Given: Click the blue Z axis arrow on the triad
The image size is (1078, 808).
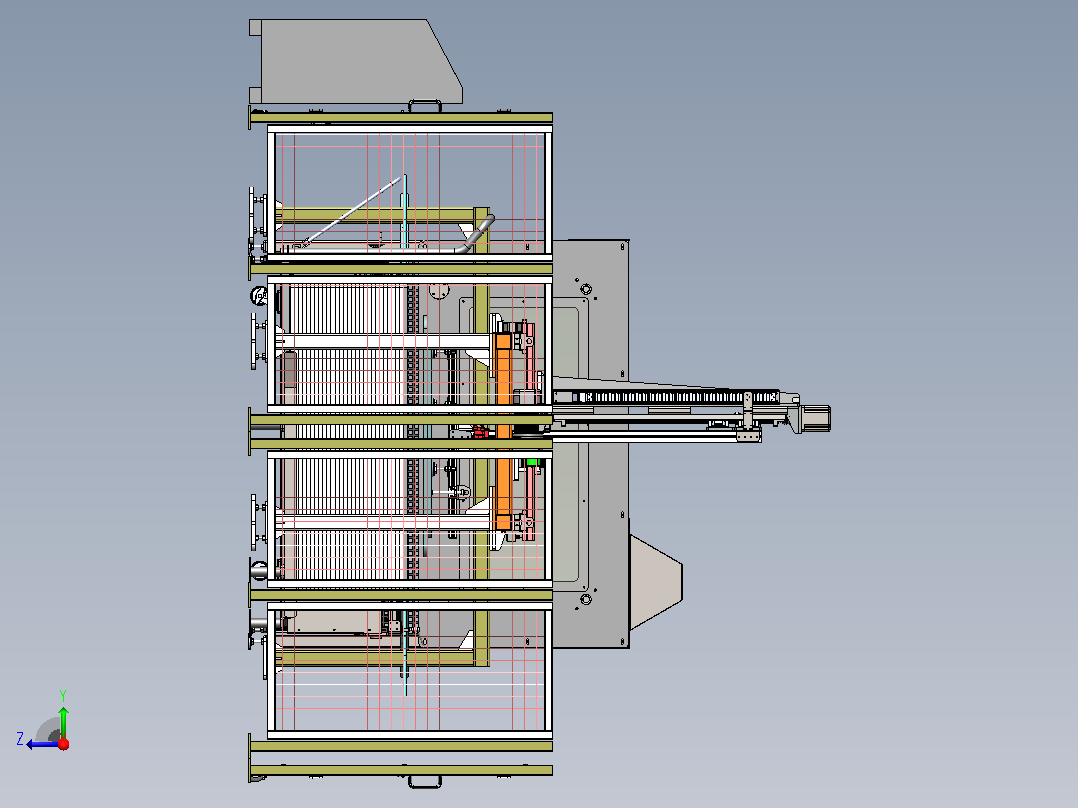Looking at the screenshot, I should [x=42, y=744].
